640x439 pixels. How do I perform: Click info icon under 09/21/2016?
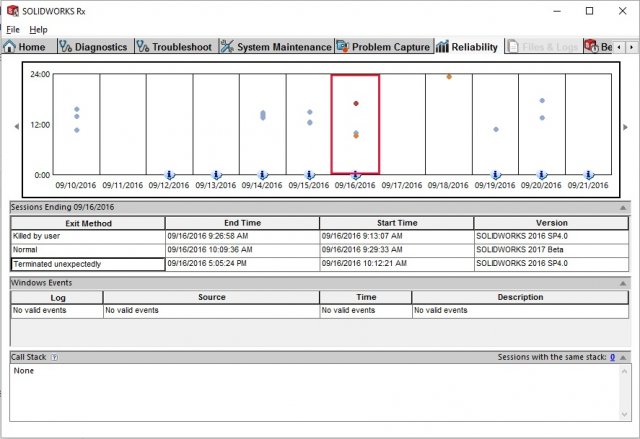[589, 175]
